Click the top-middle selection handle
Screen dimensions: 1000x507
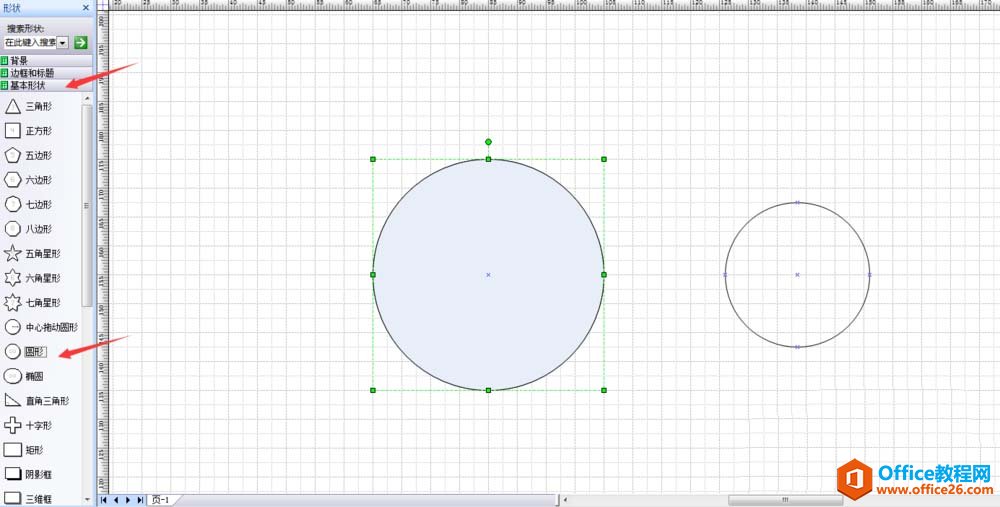(x=489, y=159)
